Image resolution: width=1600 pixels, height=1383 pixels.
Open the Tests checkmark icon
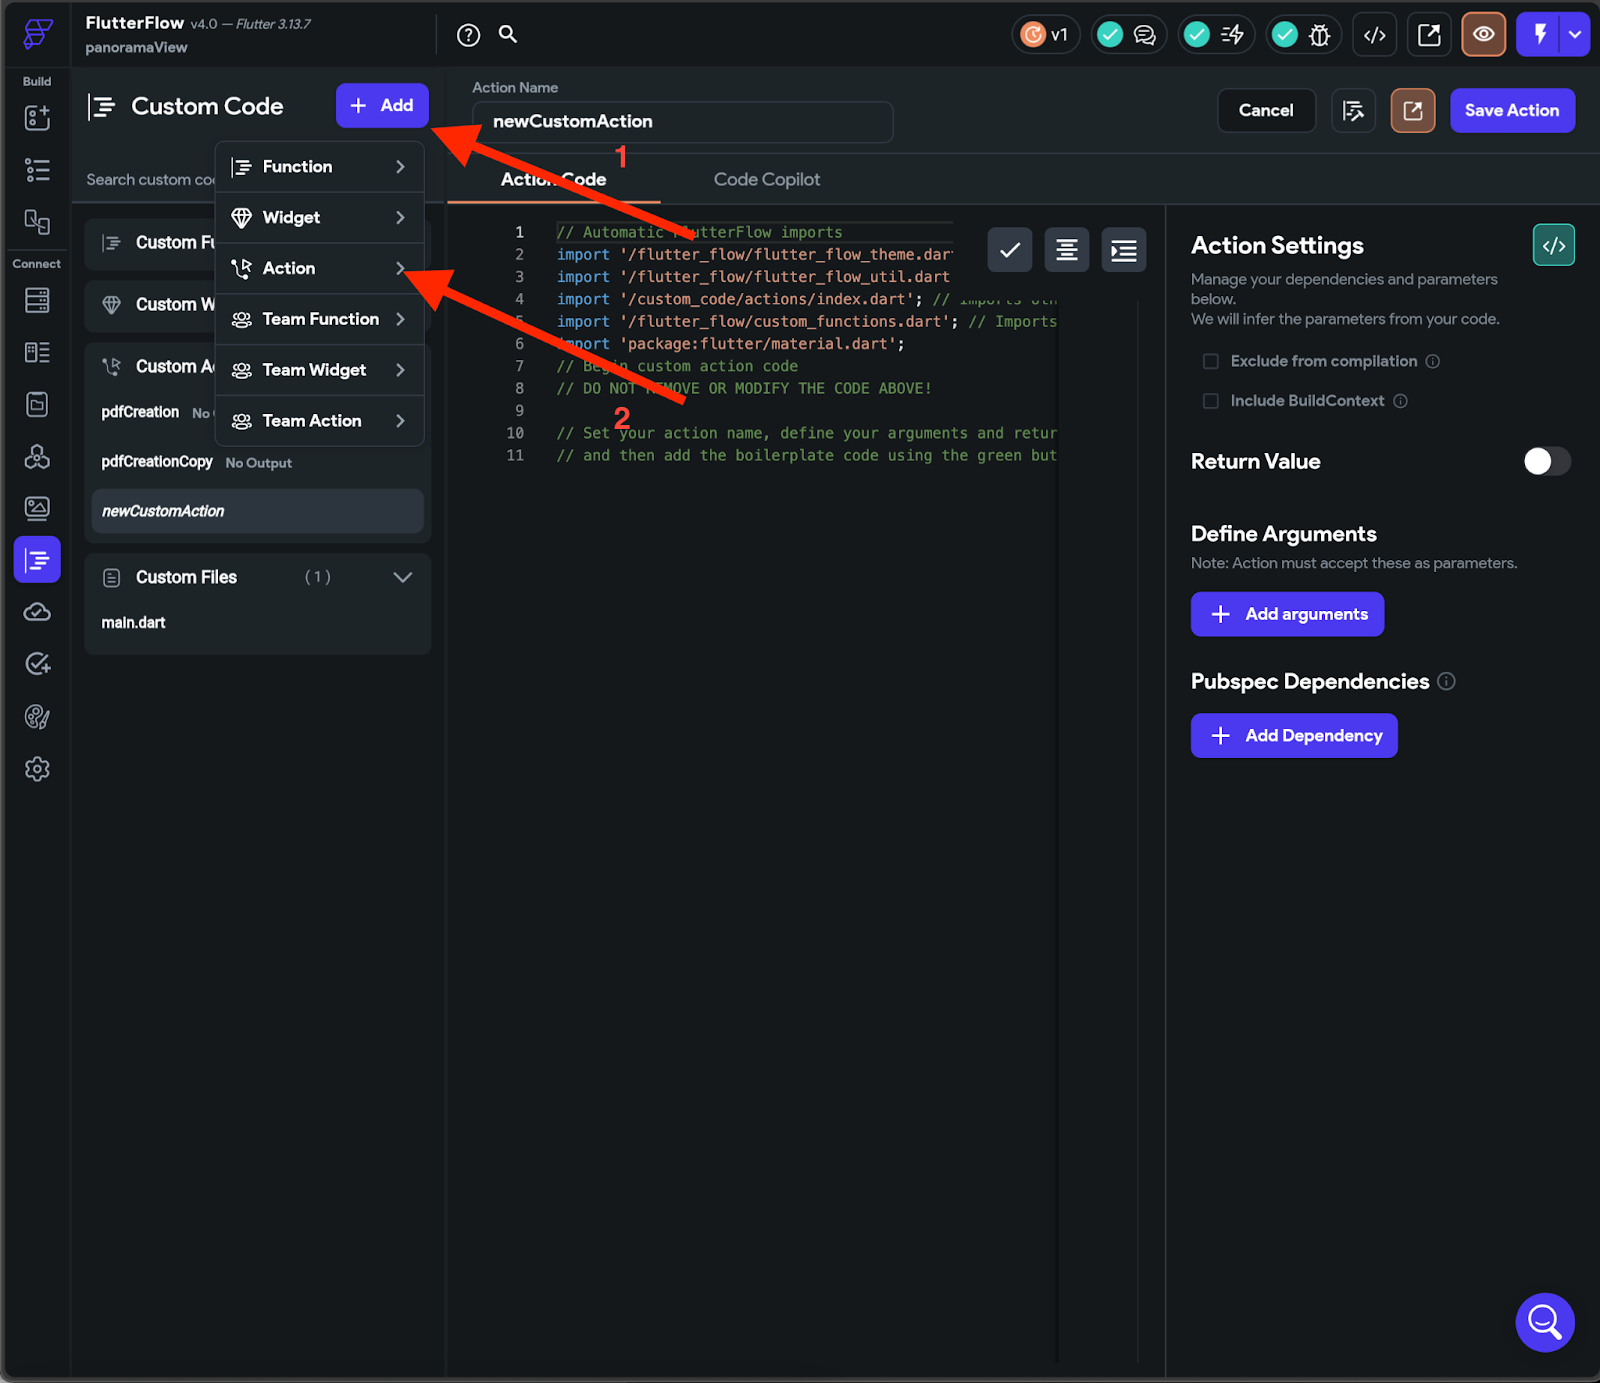(x=37, y=664)
